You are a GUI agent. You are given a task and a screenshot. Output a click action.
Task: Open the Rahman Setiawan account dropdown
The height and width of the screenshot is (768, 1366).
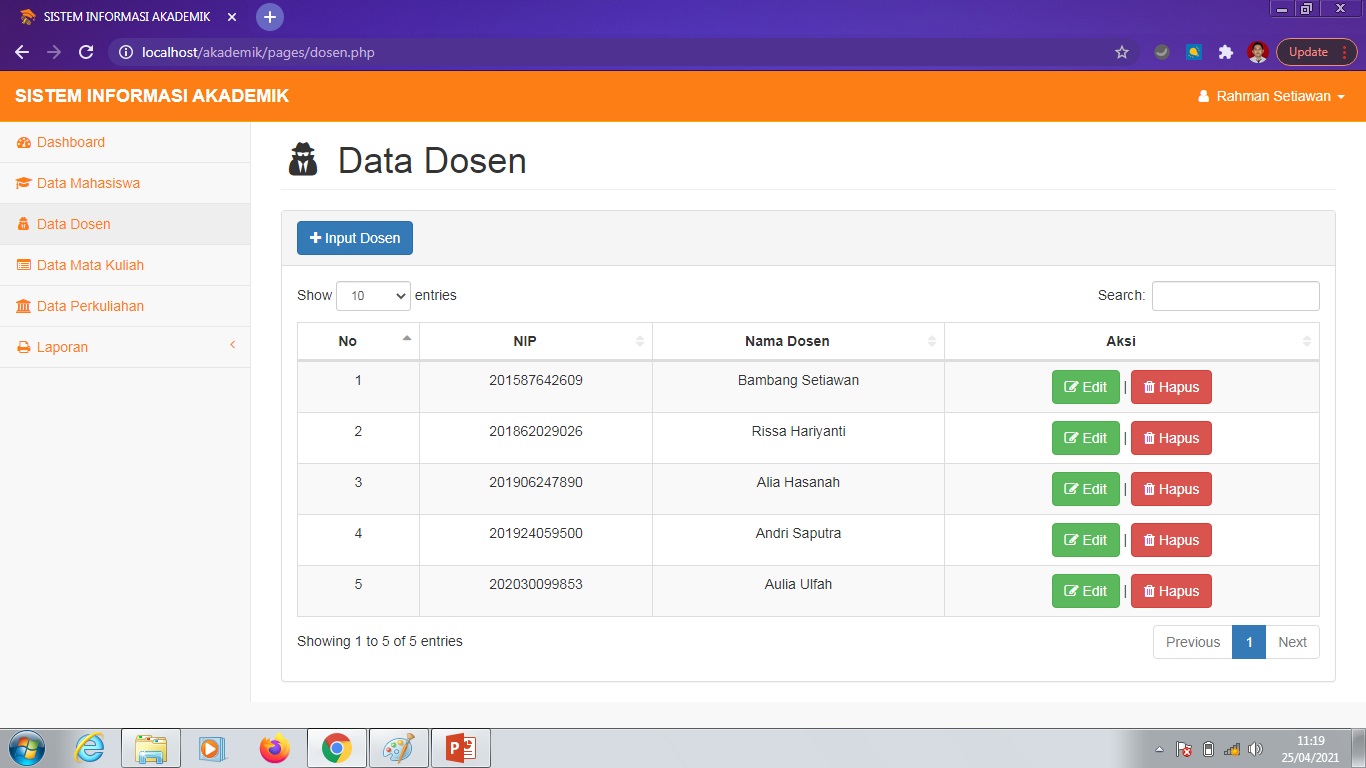pyautogui.click(x=1272, y=96)
